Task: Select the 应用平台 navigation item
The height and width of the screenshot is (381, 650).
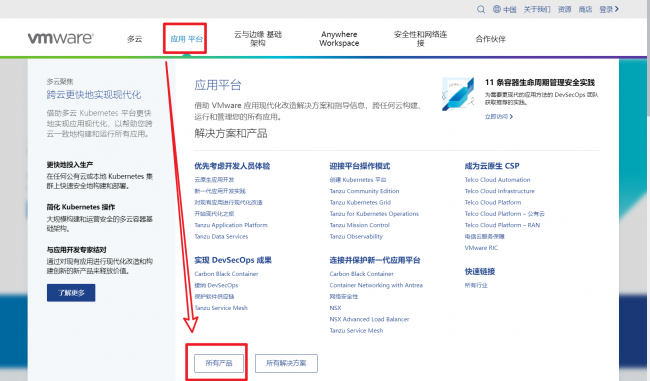Action: [x=187, y=39]
